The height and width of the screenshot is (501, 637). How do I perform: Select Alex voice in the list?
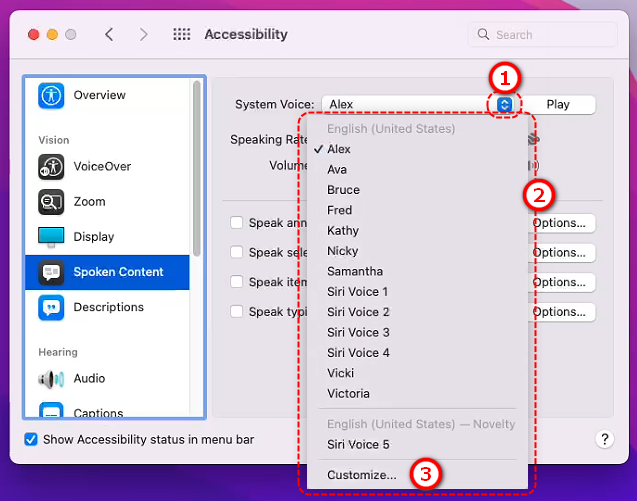click(x=417, y=149)
